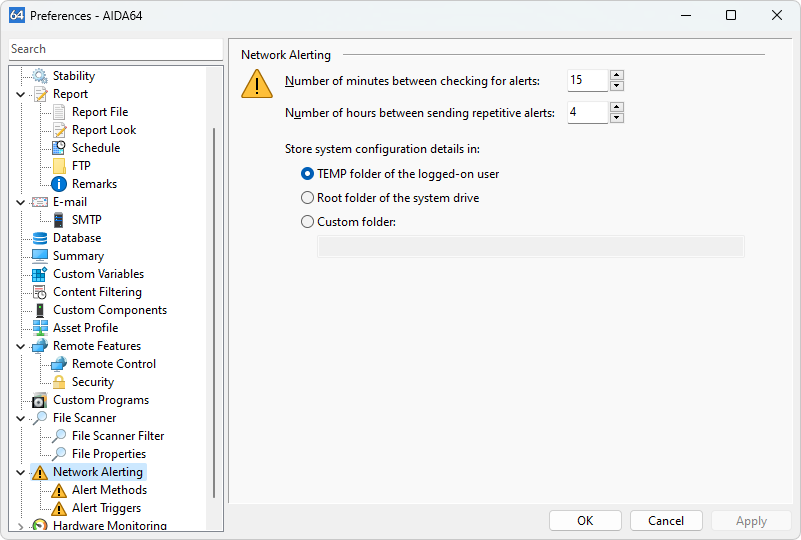Collapse the E-mail tree node
This screenshot has width=801, height=540.
click(20, 202)
